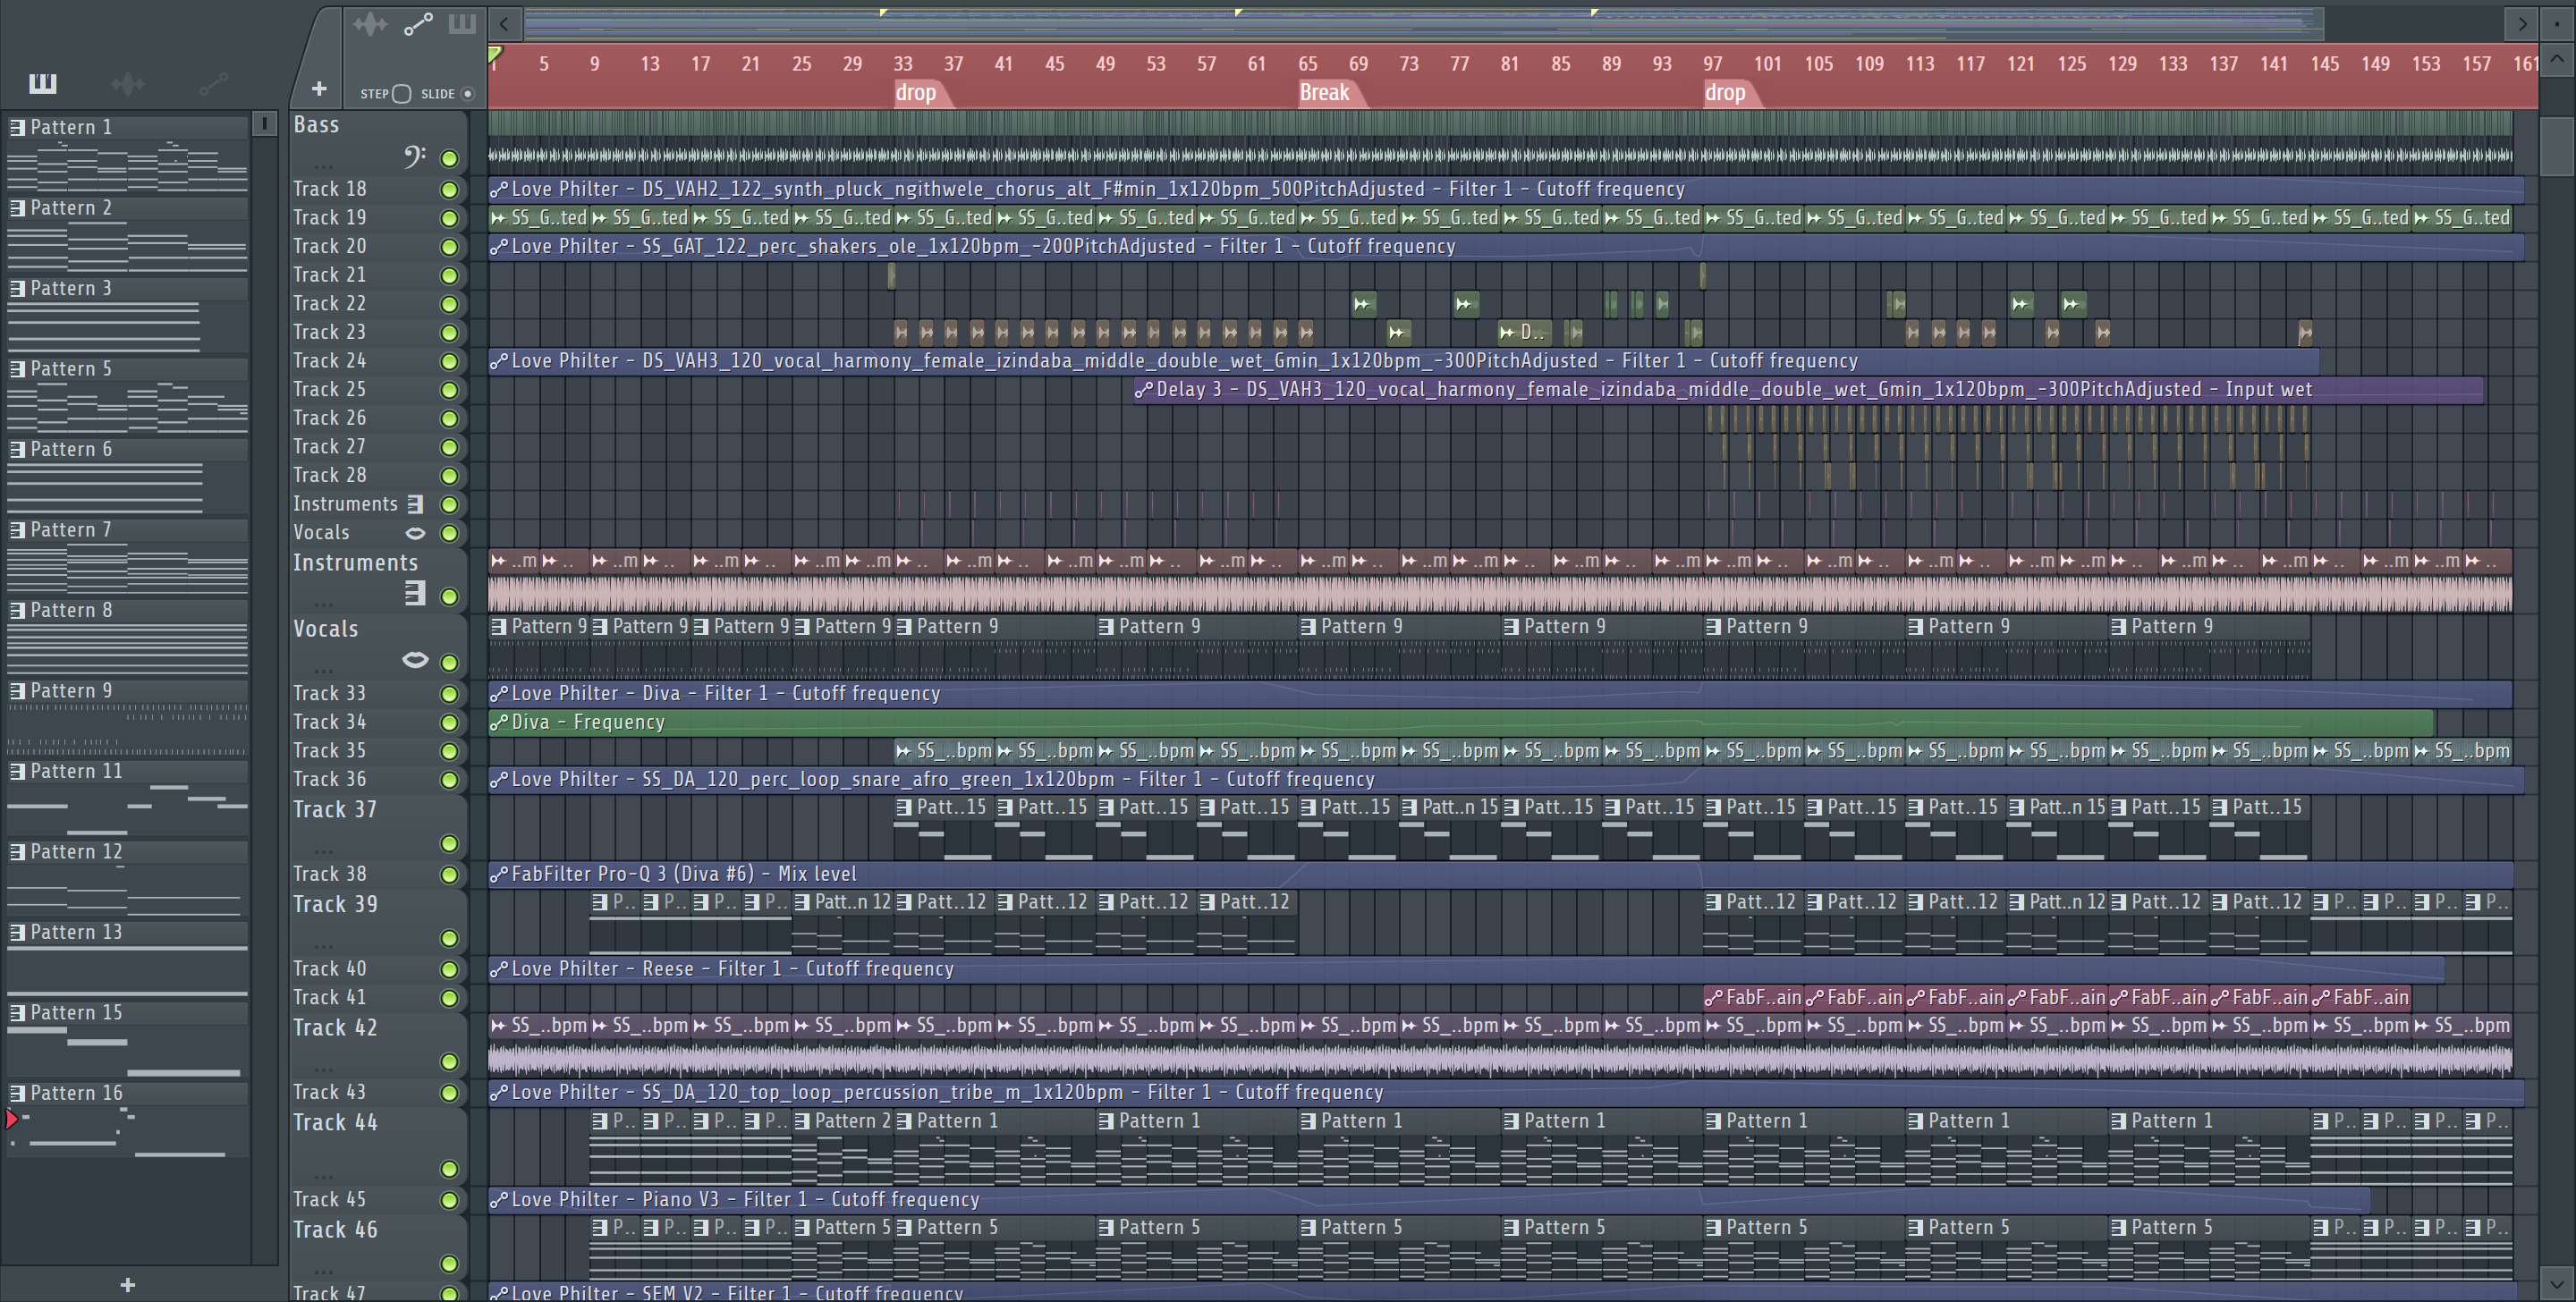Select Pattern 12 in the picker
Screen dimensions: 2576x1302
pyautogui.click(x=76, y=852)
